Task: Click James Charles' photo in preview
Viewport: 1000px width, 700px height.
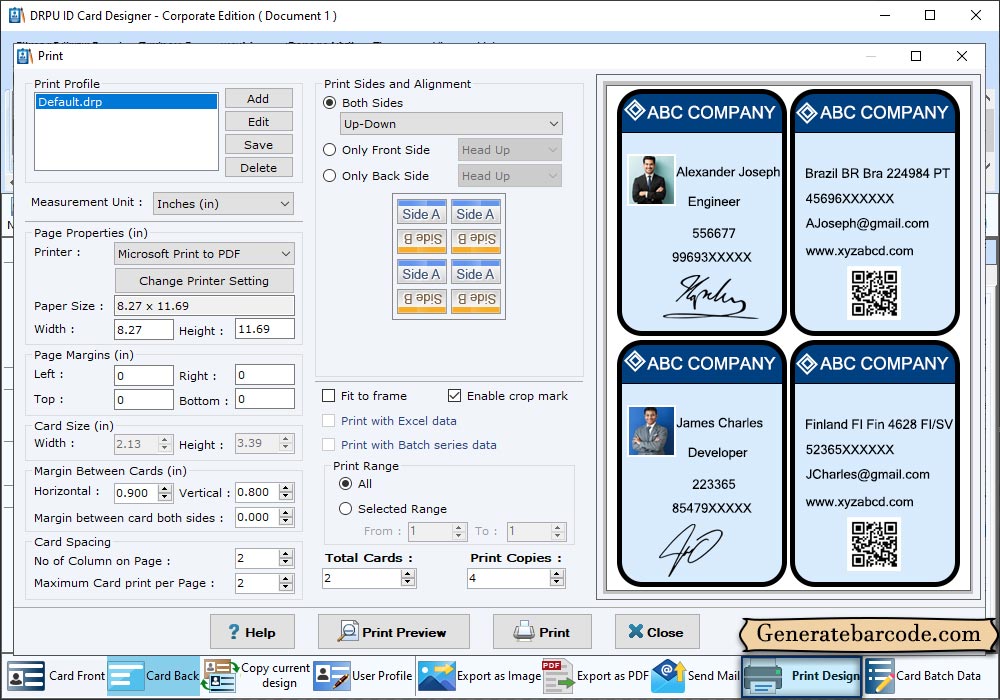Action: coord(651,431)
